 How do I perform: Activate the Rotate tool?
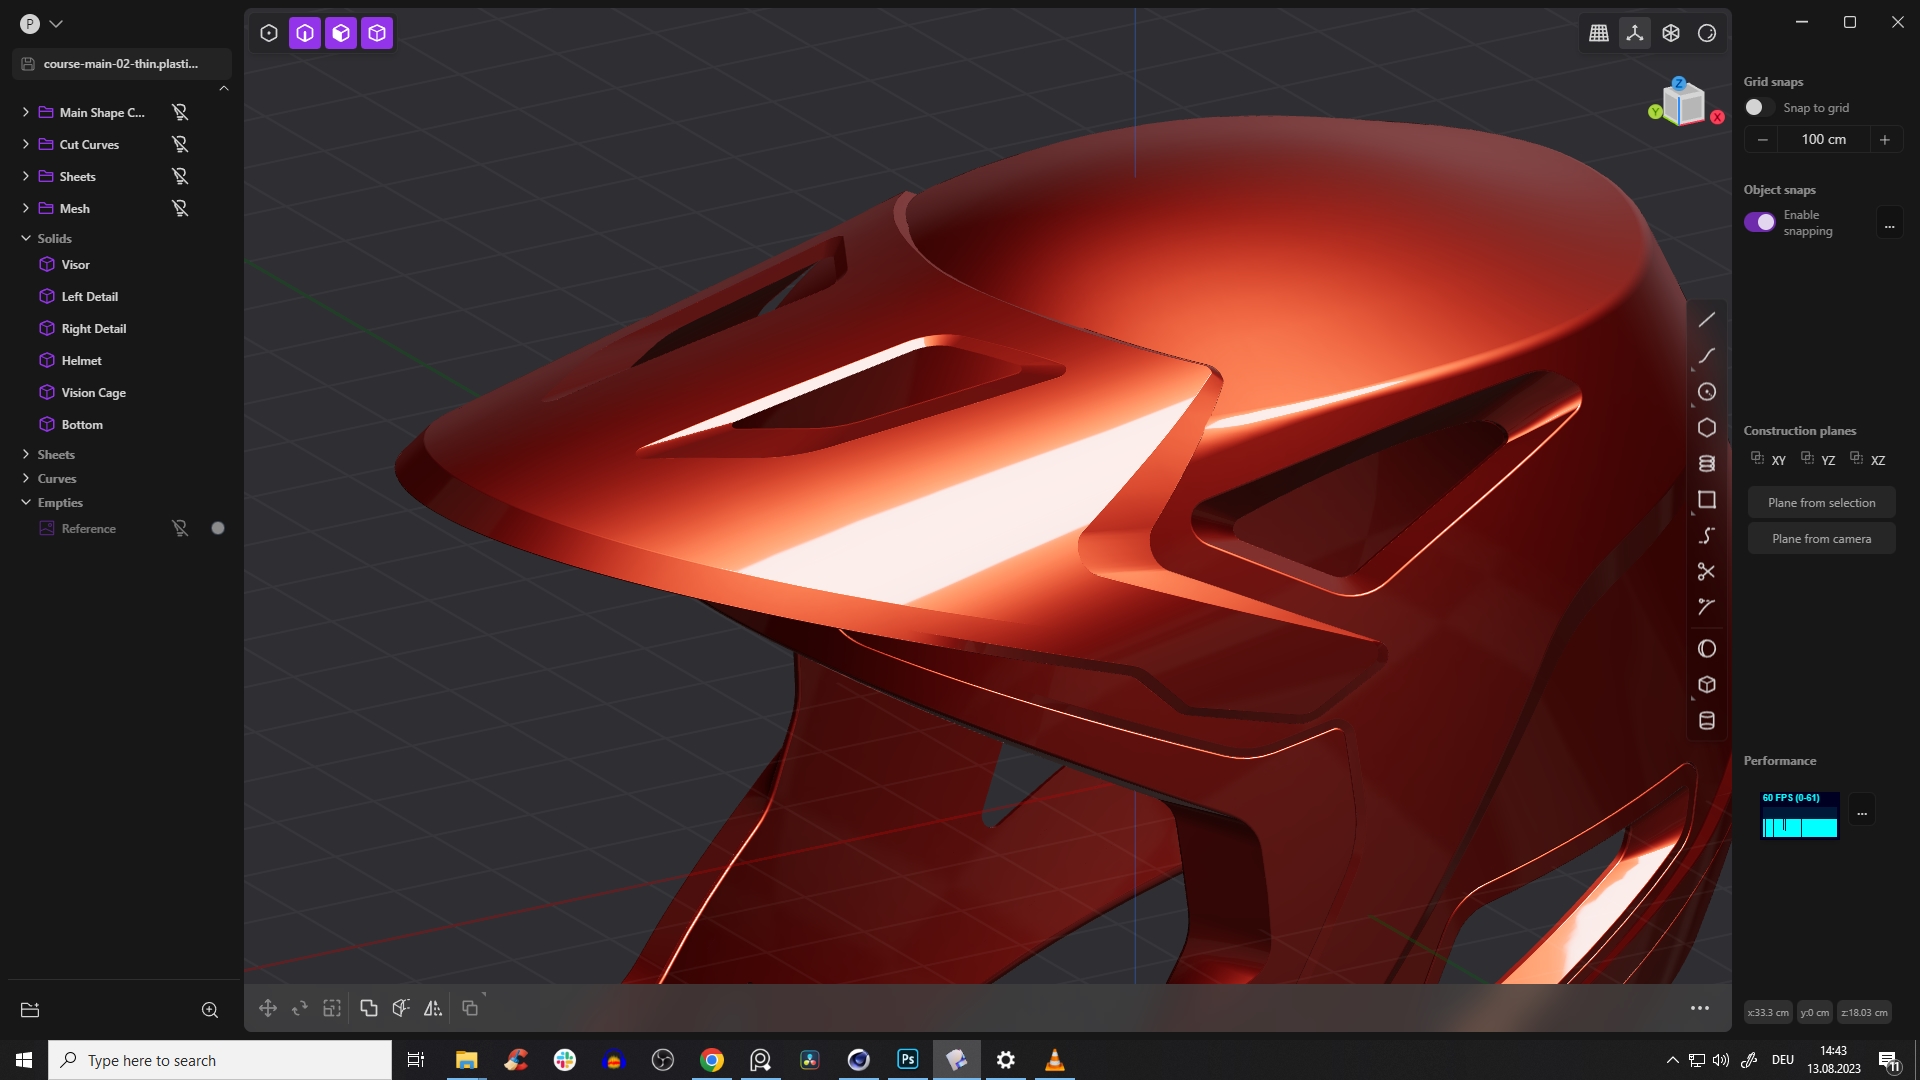pos(299,1008)
